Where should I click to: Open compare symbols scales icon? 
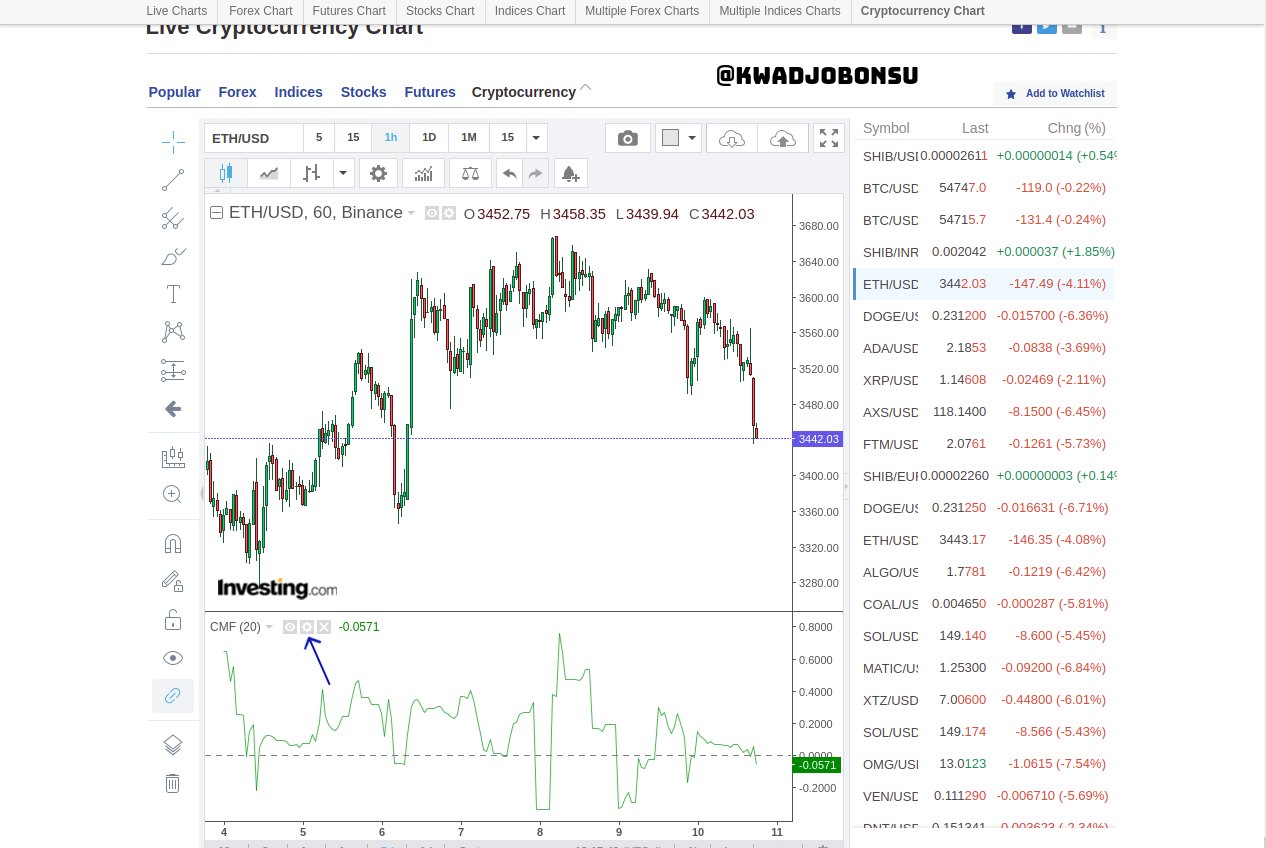(470, 173)
